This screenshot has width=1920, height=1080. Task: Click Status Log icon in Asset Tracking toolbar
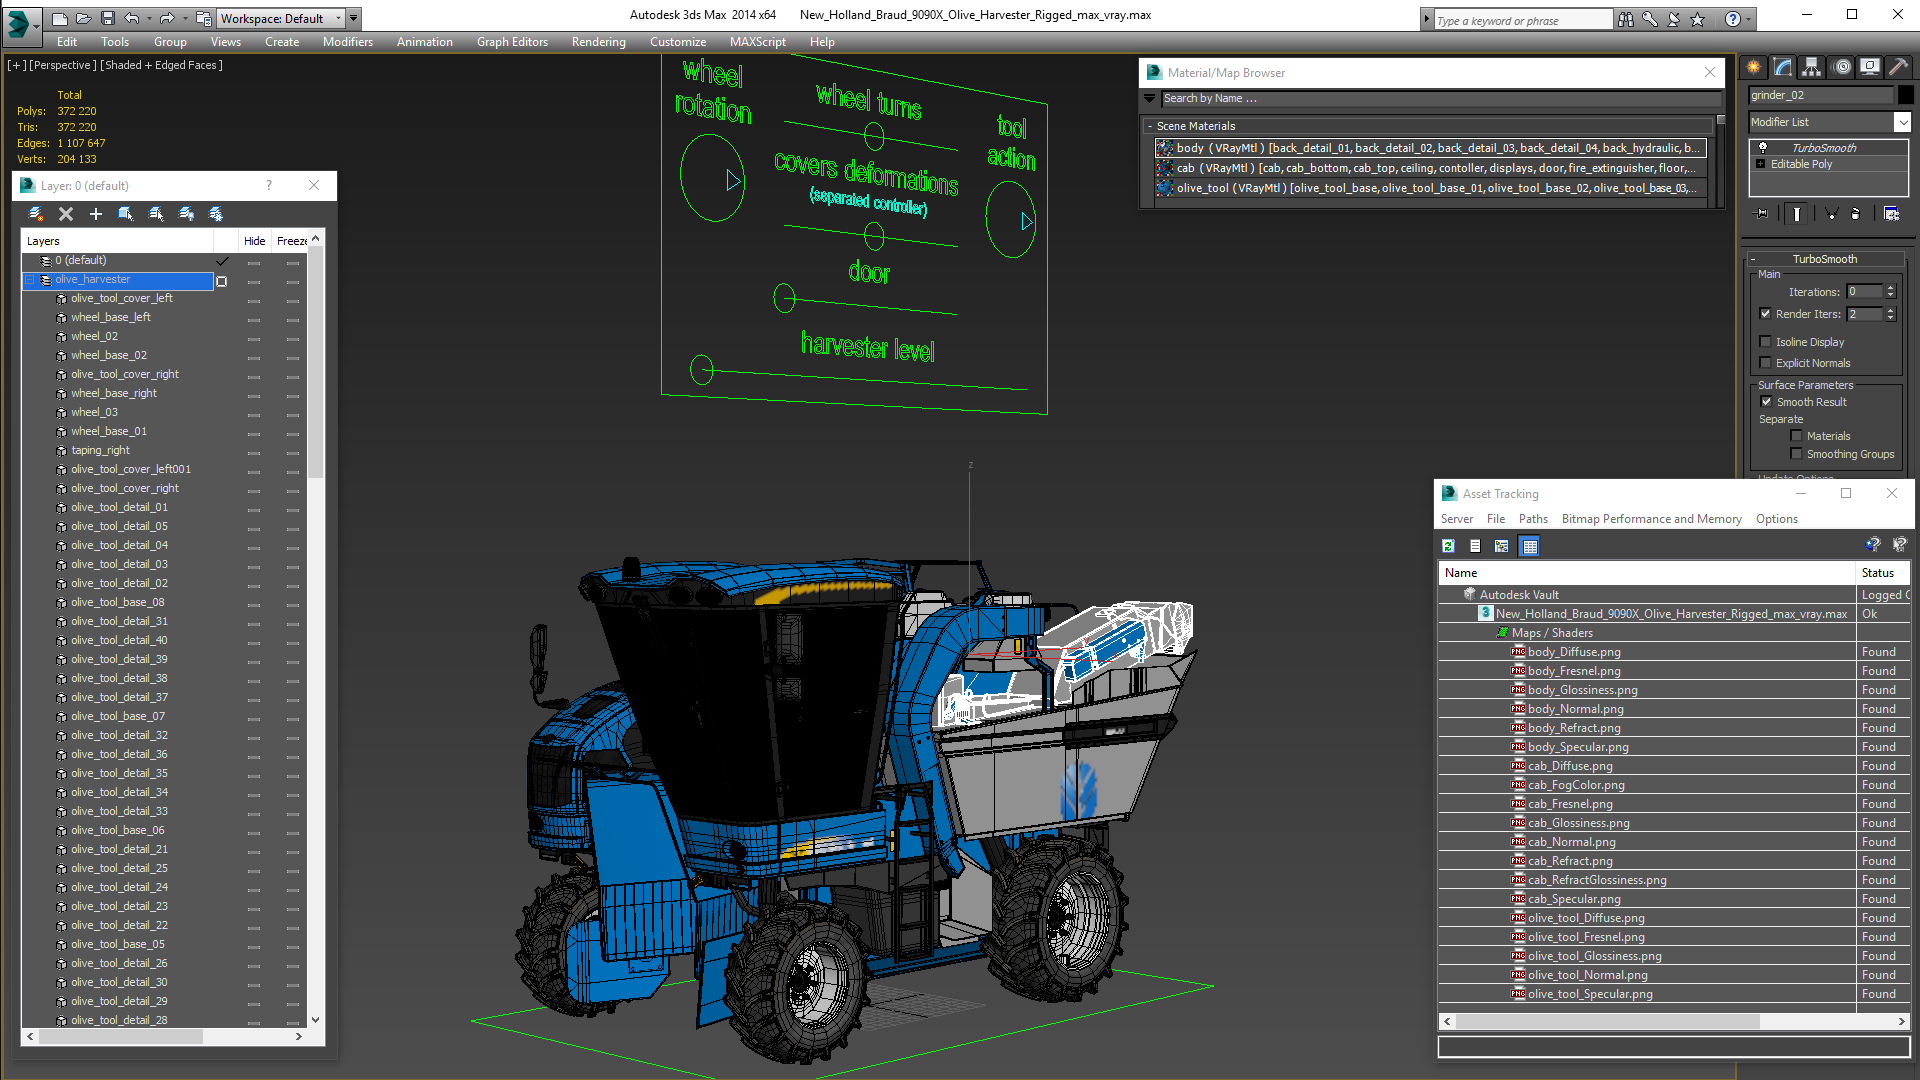[x=1475, y=546]
